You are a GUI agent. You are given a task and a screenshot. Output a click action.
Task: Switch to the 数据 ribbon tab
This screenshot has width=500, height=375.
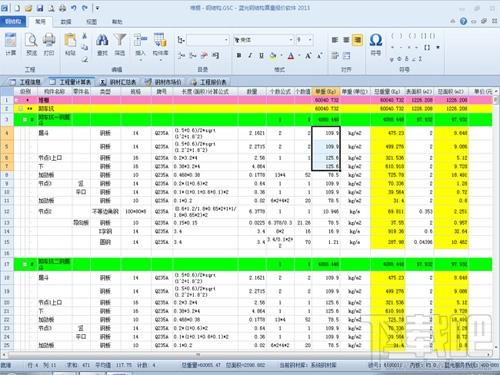click(x=66, y=22)
